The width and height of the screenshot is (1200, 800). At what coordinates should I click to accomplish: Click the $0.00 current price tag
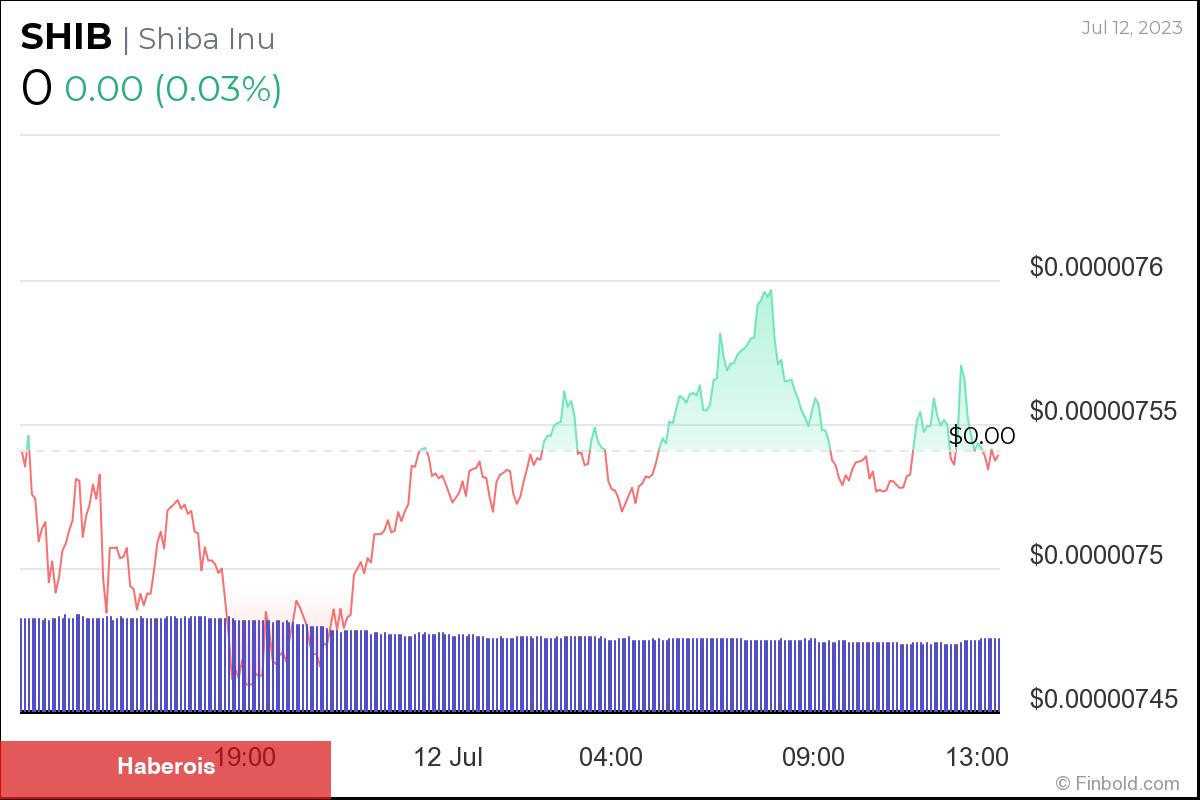tap(982, 435)
